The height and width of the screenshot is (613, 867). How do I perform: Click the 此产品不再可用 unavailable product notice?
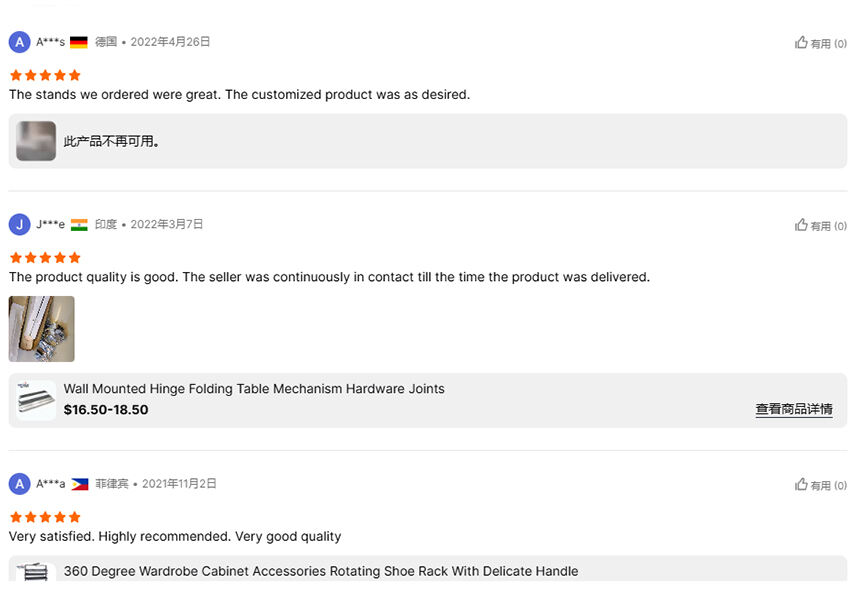[x=111, y=142]
